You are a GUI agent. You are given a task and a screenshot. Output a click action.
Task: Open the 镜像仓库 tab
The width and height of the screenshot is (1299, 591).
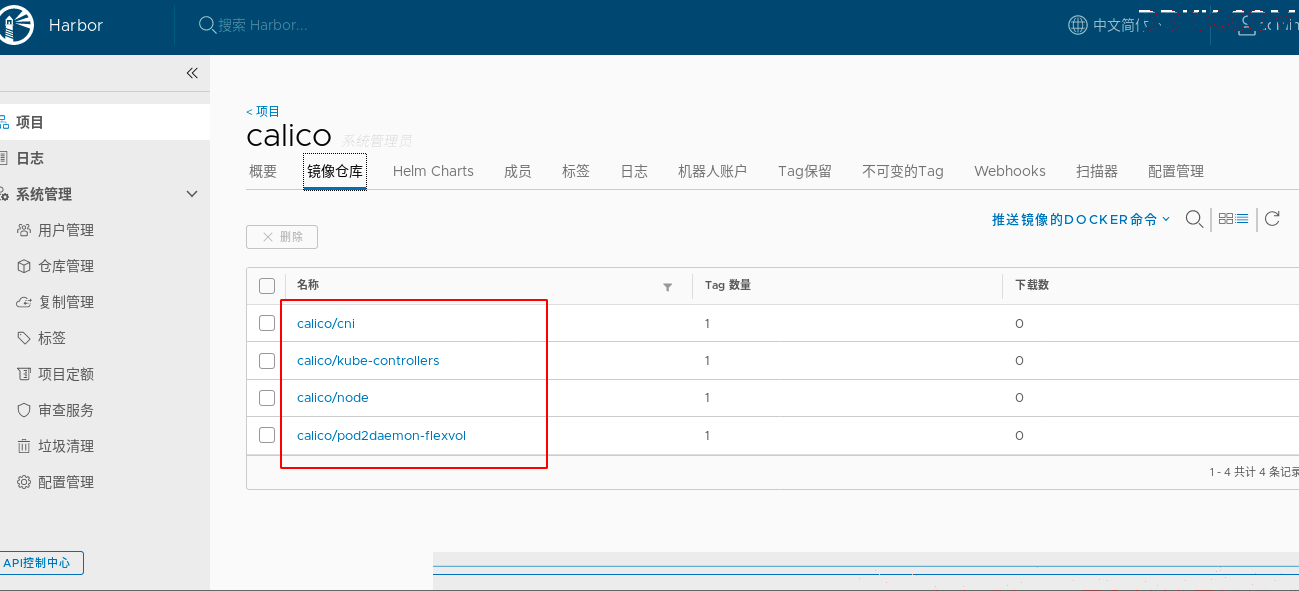(x=335, y=171)
